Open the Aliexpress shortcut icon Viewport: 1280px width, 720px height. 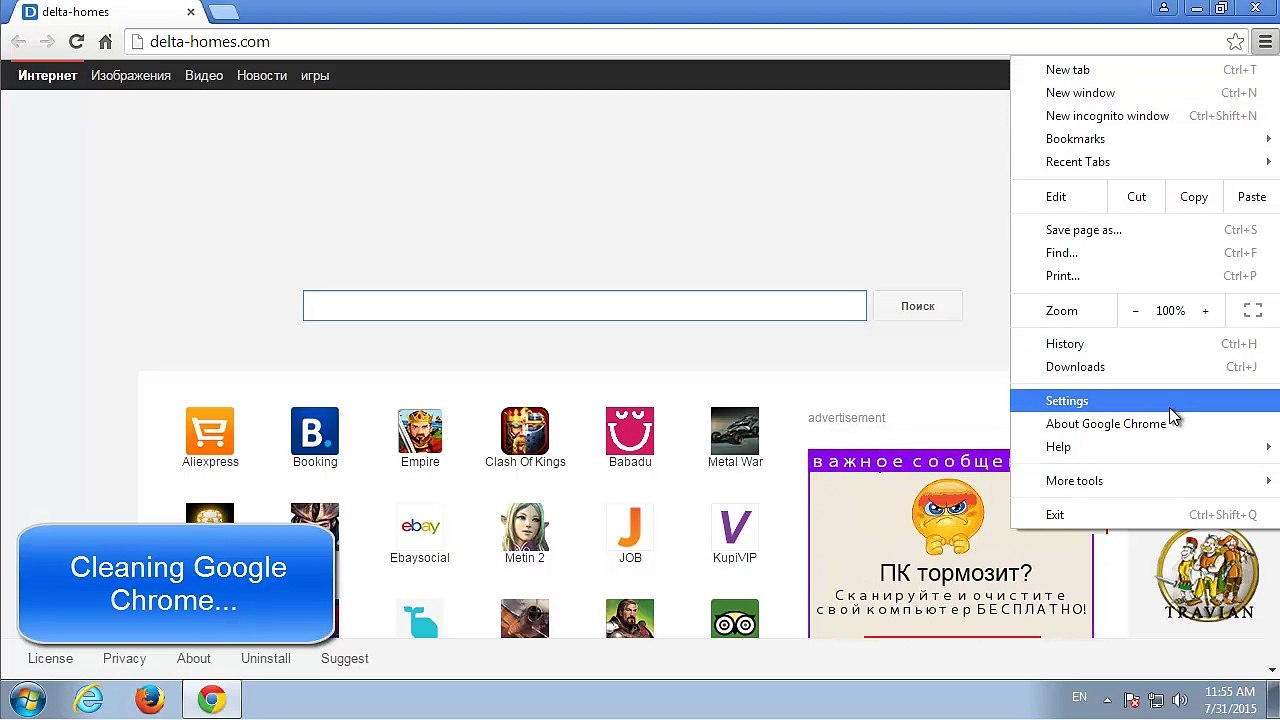pyautogui.click(x=210, y=431)
